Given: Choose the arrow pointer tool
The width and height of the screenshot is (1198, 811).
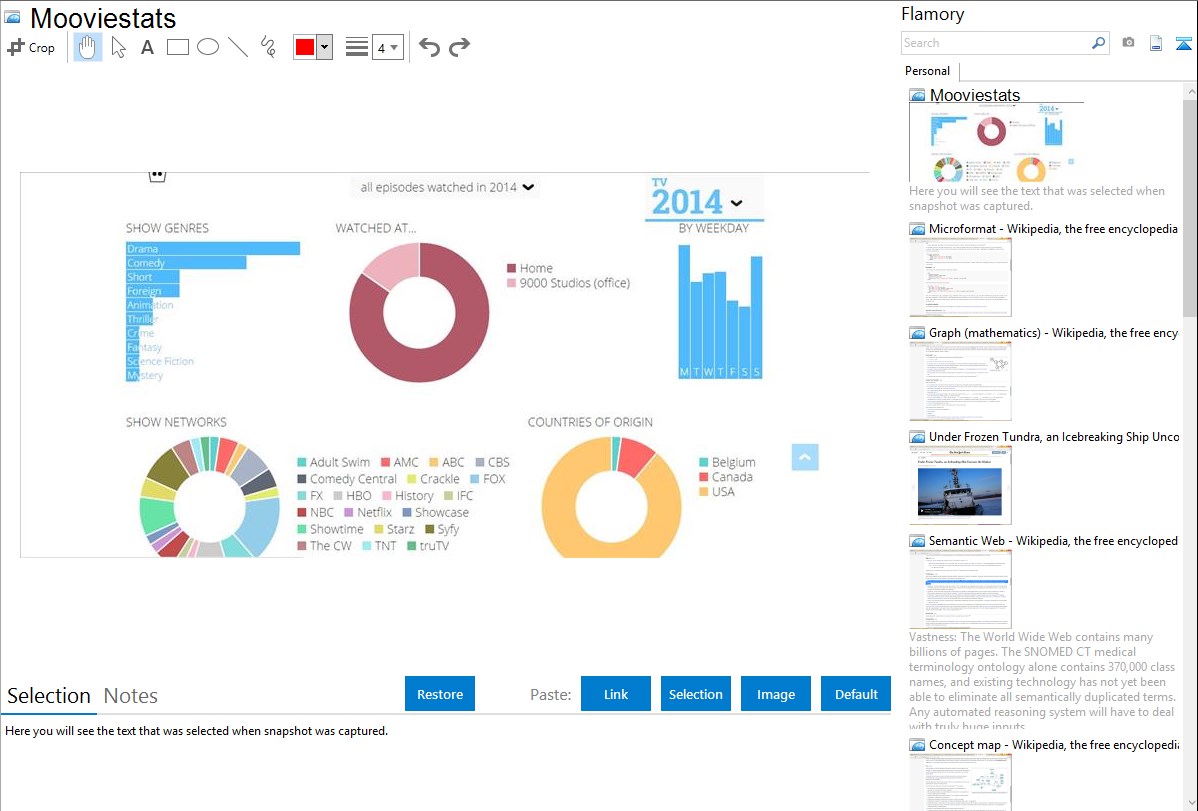Looking at the screenshot, I should tap(118, 47).
